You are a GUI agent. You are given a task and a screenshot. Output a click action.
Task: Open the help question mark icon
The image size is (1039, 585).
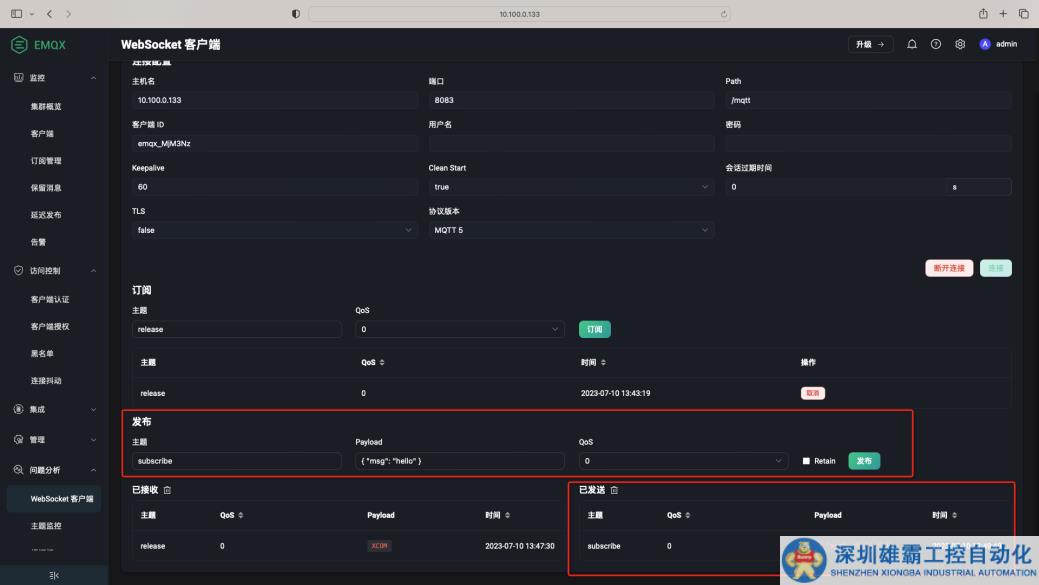pos(936,44)
